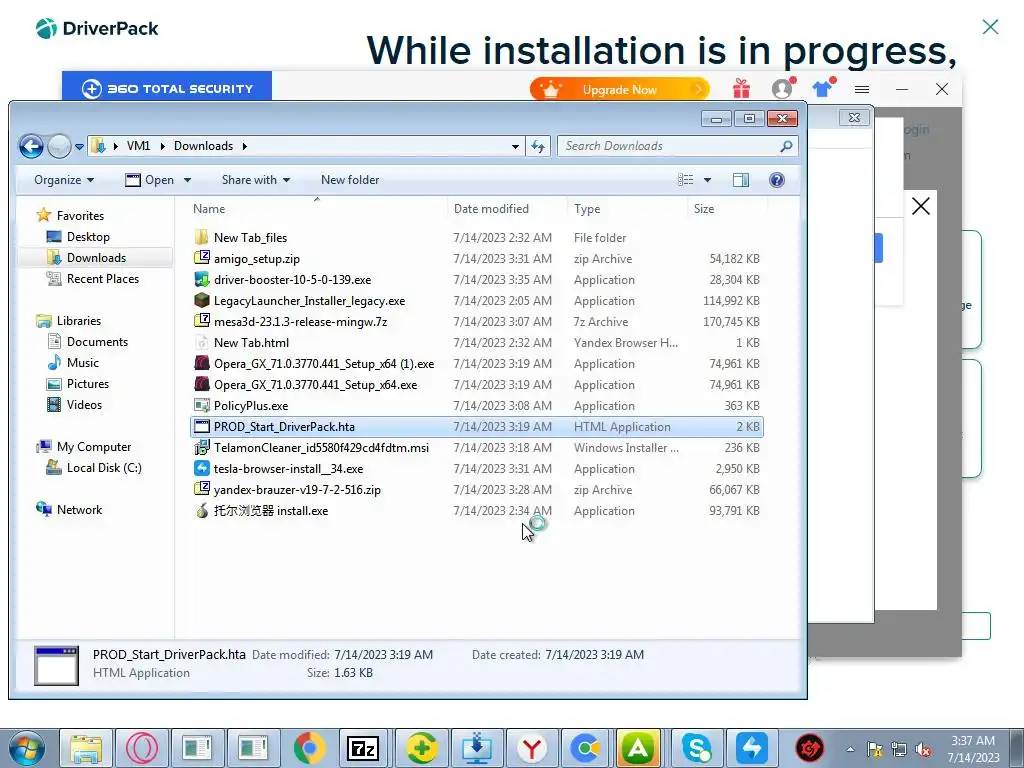Open the account avatar in 360 Total Security
The image size is (1024, 768).
point(782,88)
